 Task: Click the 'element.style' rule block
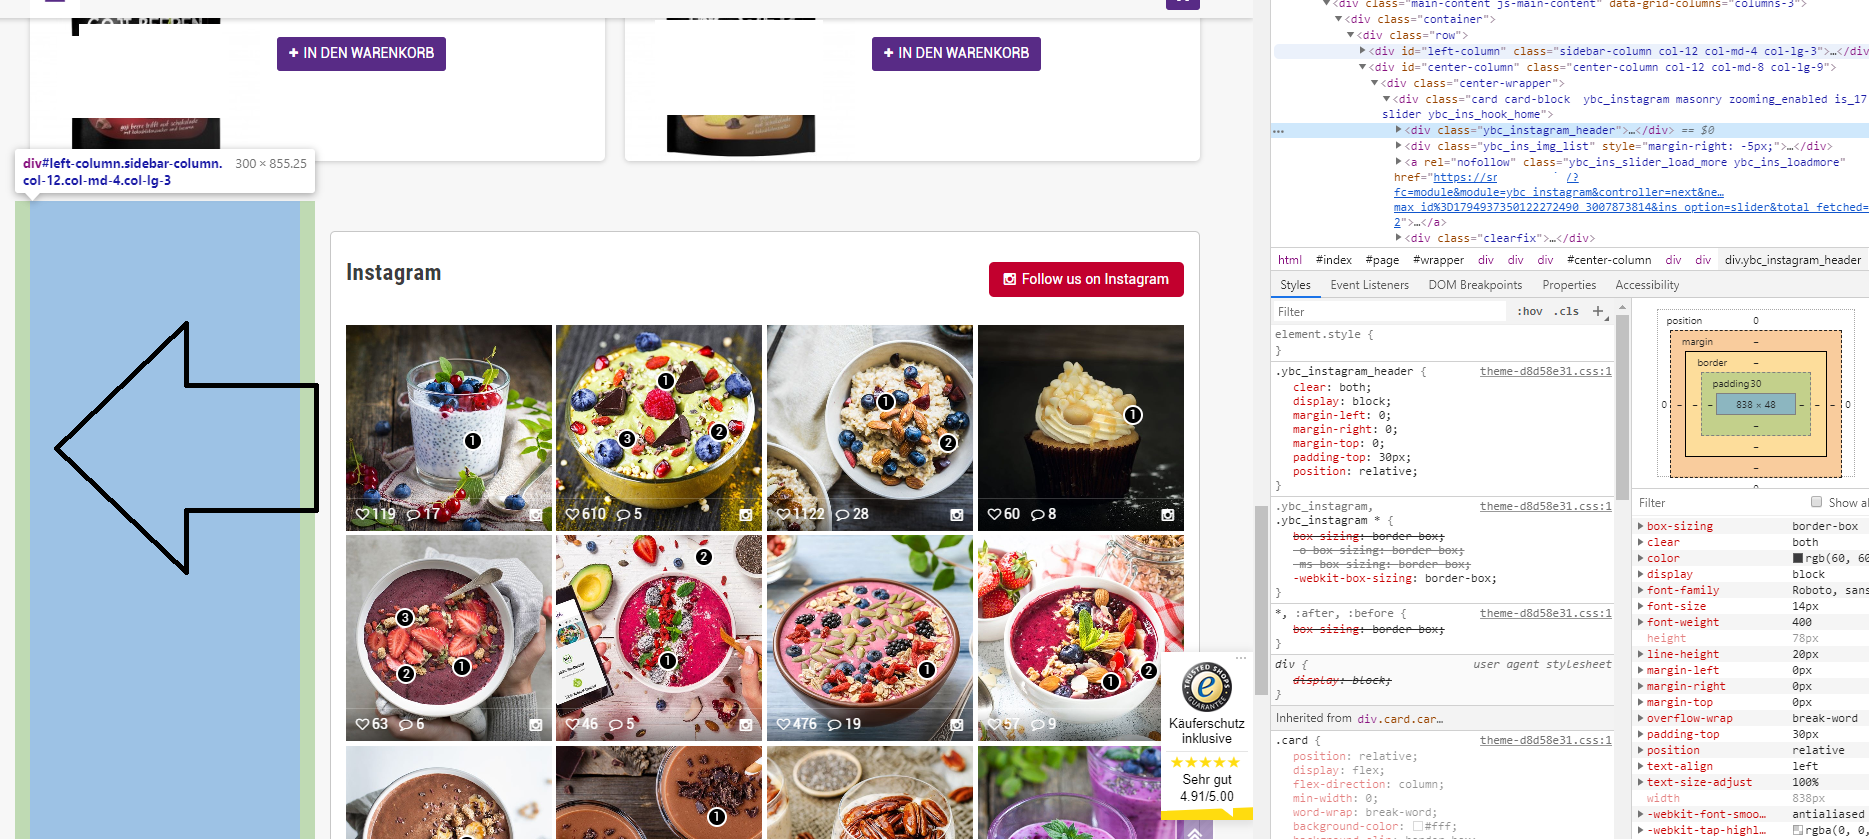(x=1443, y=342)
